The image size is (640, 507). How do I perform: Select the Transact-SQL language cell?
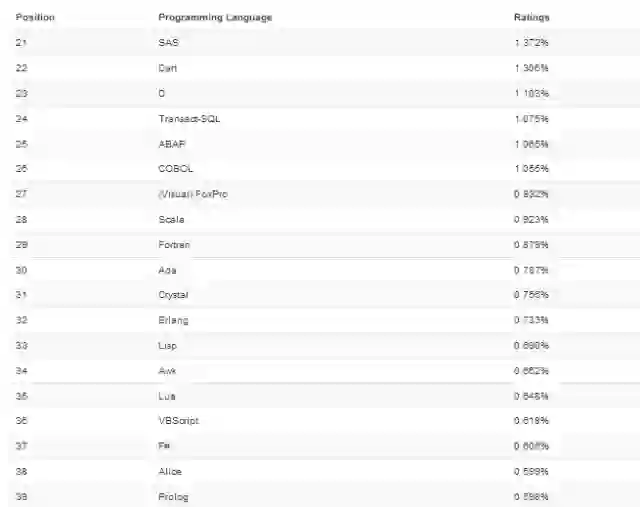pos(189,118)
